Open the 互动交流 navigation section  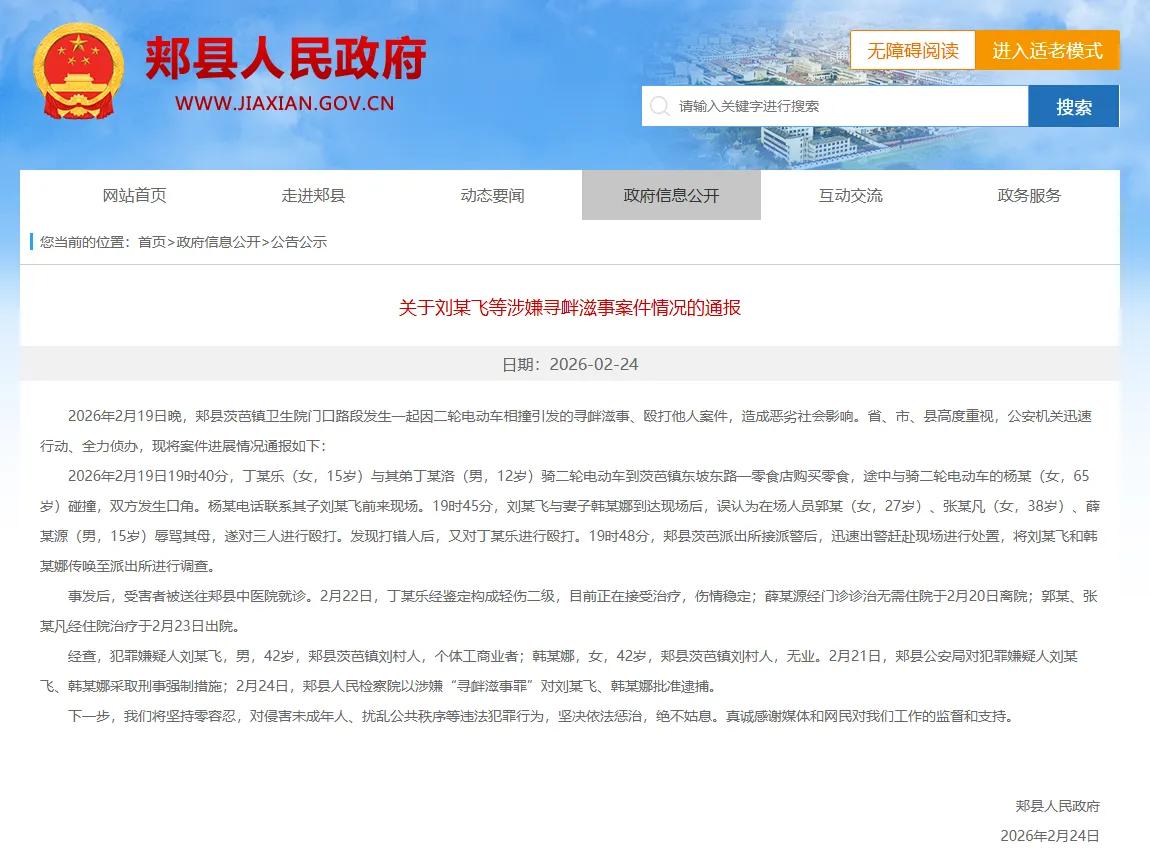(850, 196)
